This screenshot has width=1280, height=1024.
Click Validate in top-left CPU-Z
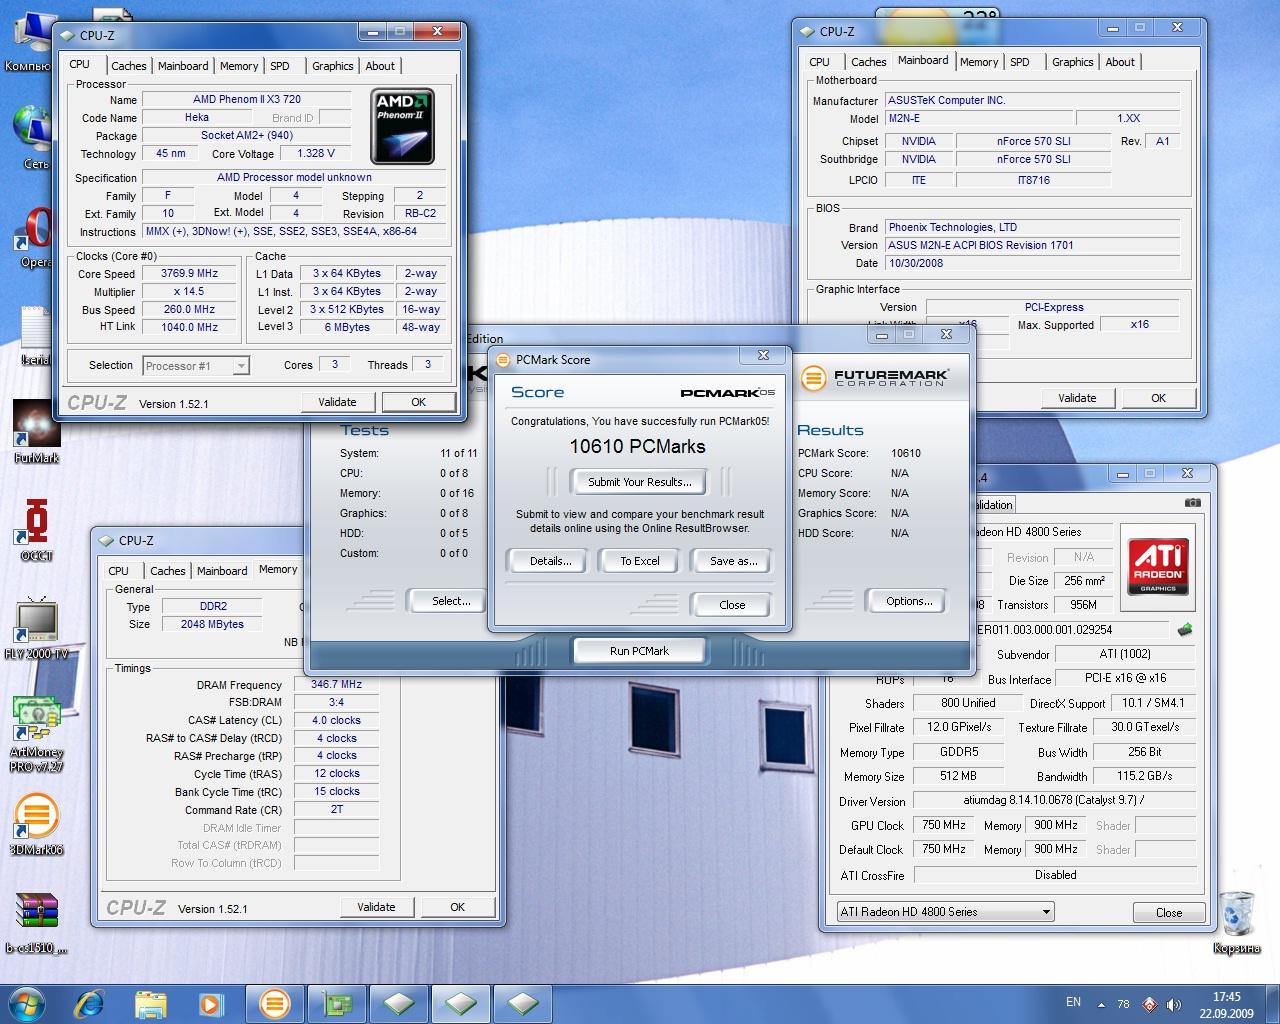point(337,402)
